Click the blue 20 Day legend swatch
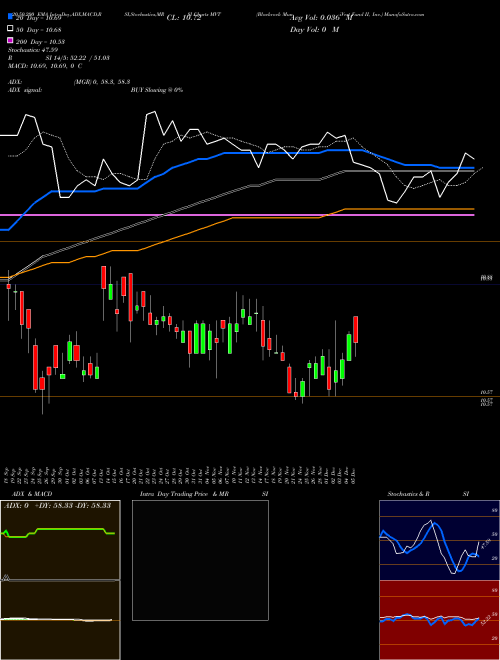The image size is (500, 660). (x=10, y=17)
